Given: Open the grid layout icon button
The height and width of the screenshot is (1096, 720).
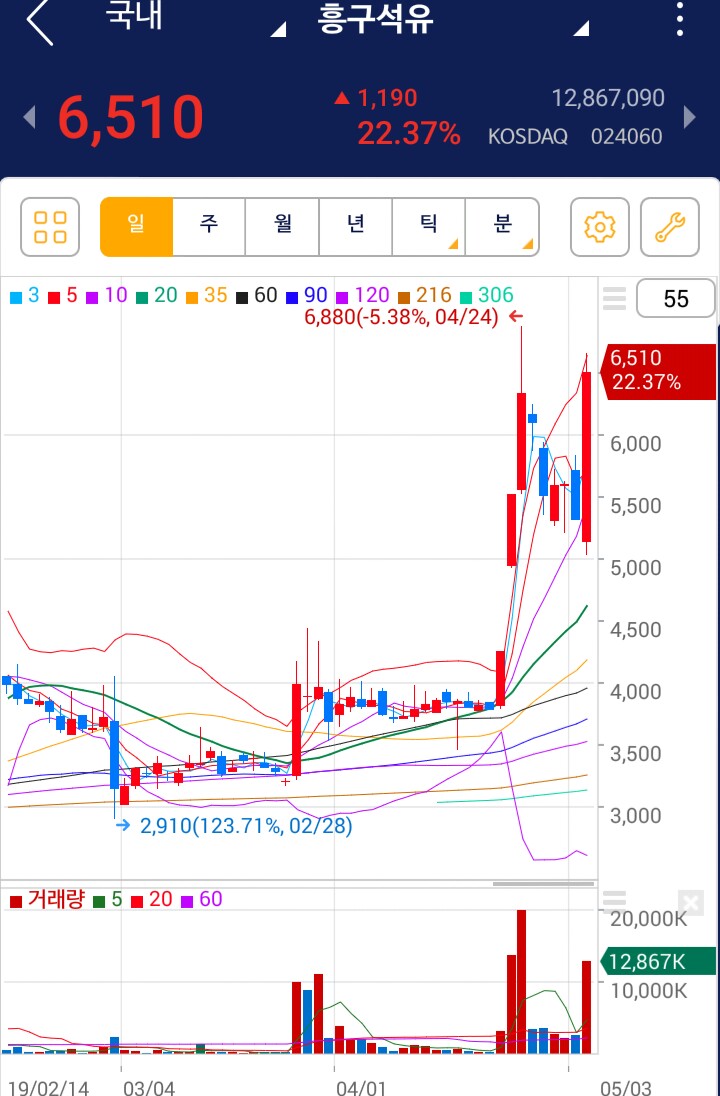Looking at the screenshot, I should 50,227.
